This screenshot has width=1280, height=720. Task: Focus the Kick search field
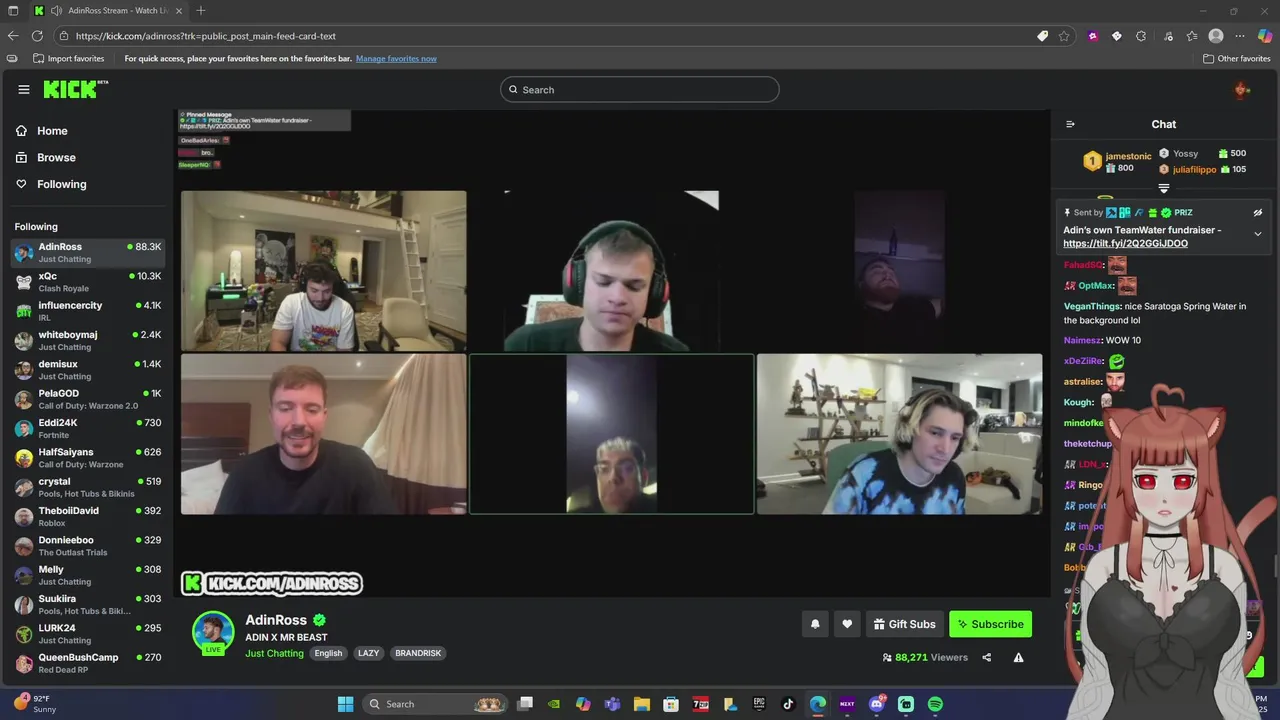[640, 90]
